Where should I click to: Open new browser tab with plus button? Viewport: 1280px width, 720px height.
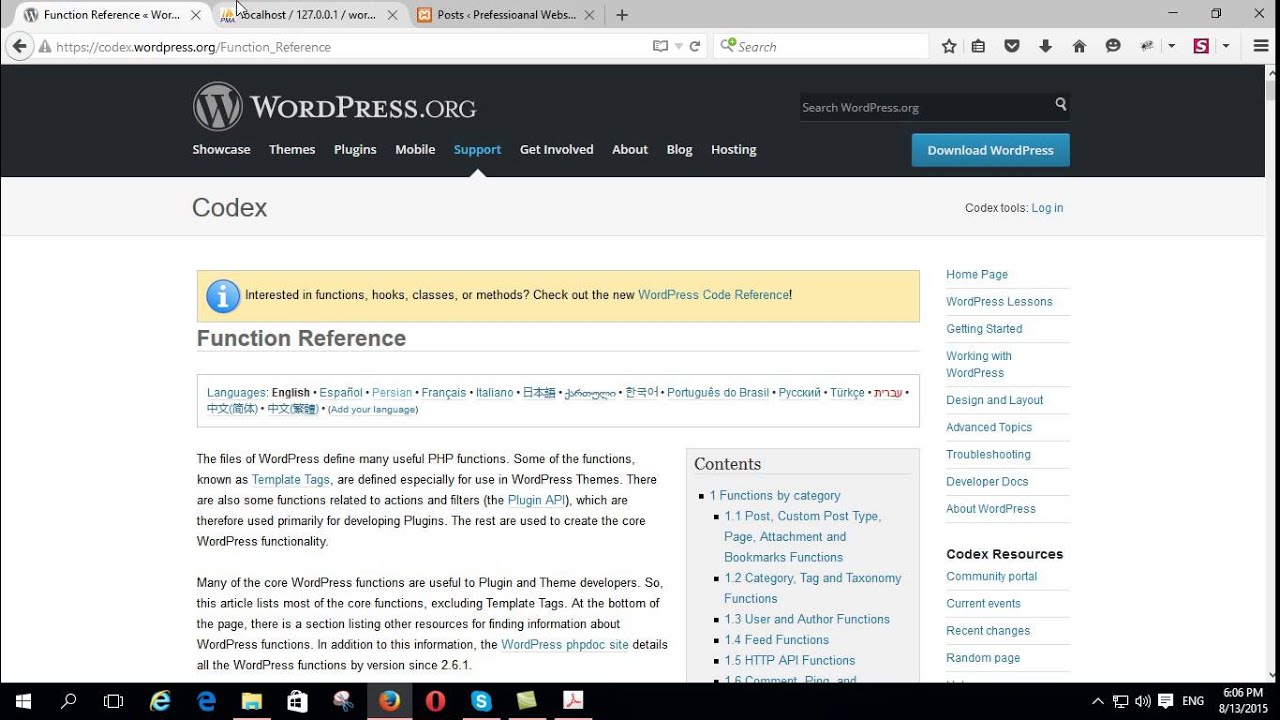click(x=622, y=15)
